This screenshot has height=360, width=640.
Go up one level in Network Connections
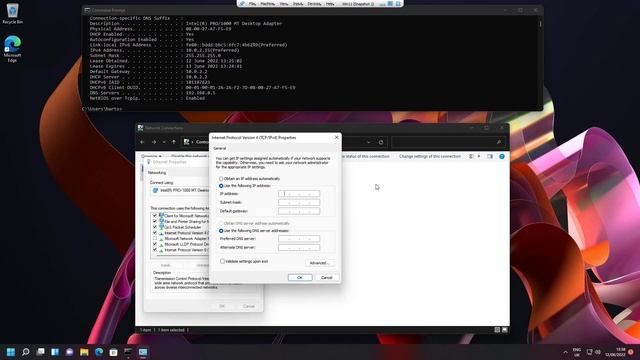(174, 142)
